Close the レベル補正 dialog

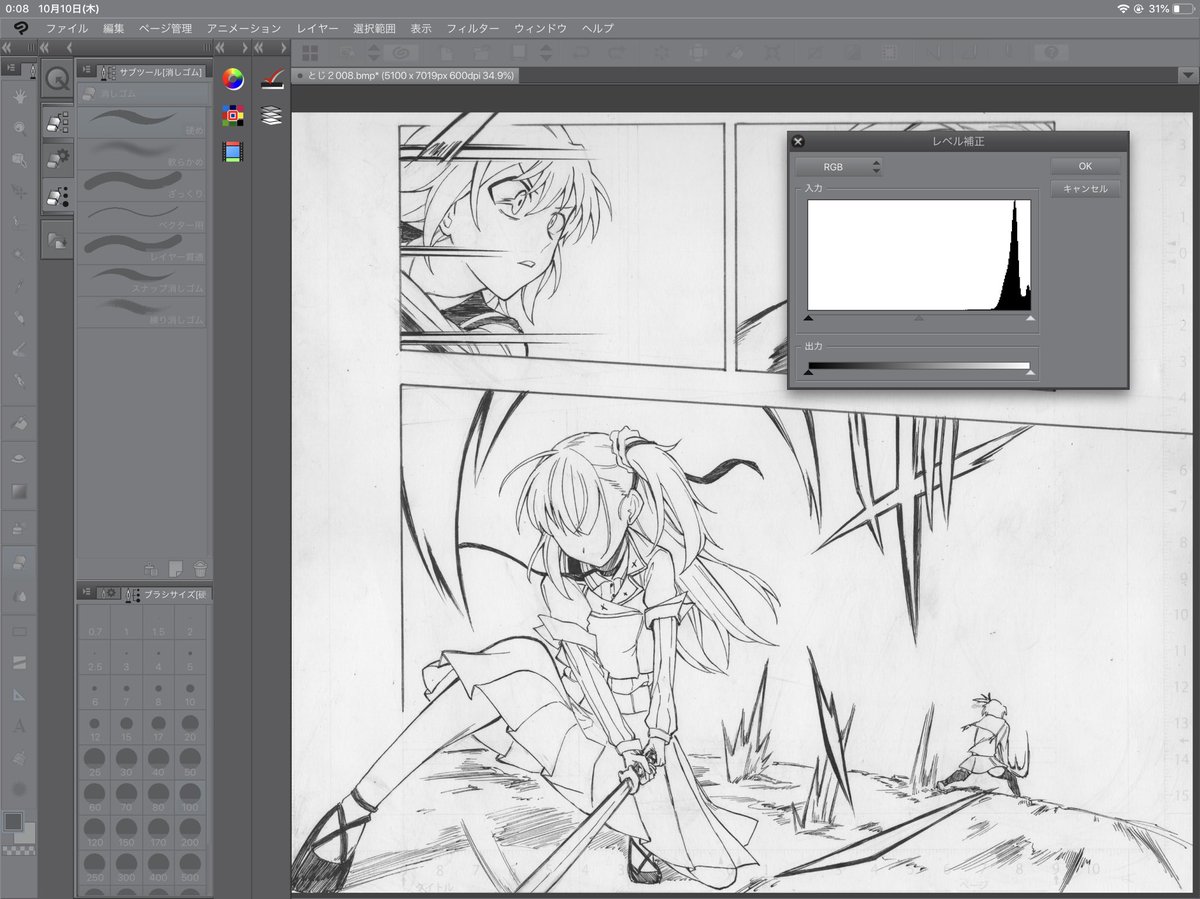point(798,142)
